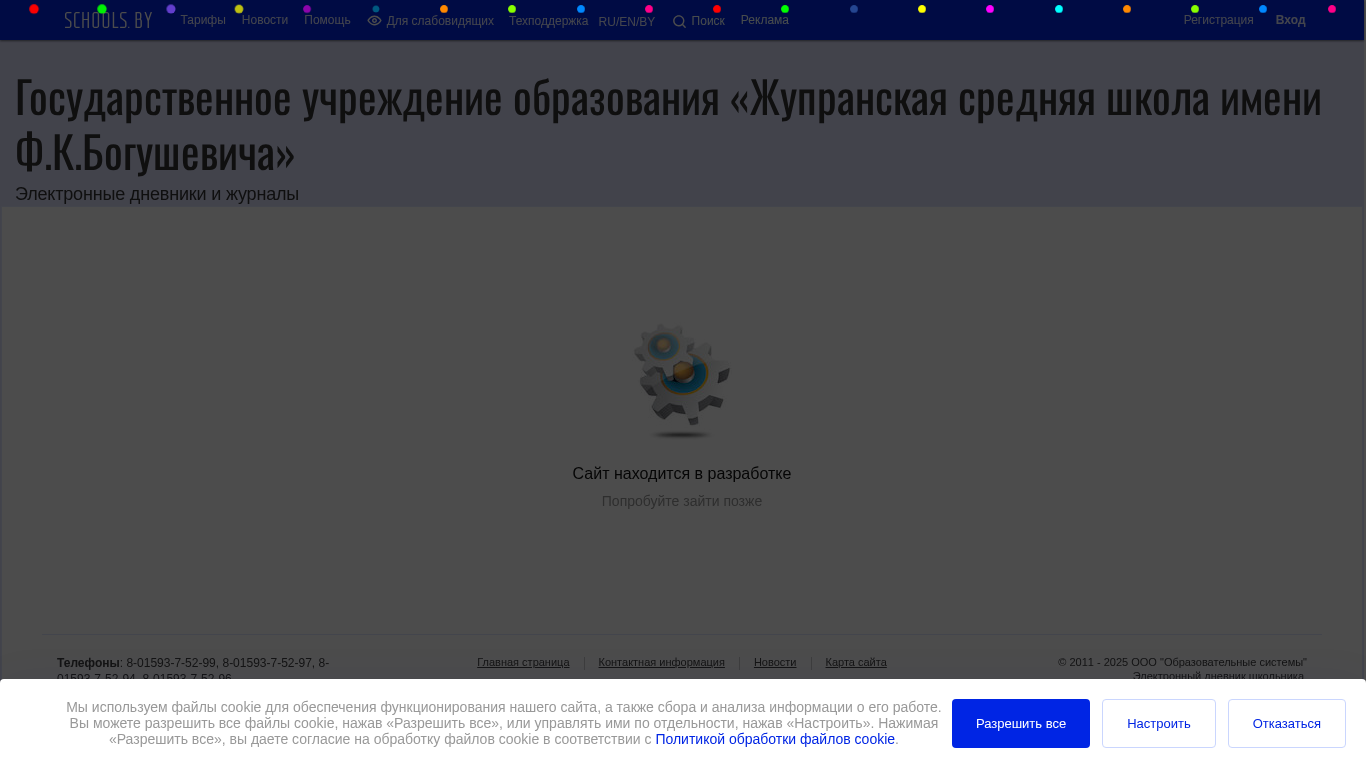The width and height of the screenshot is (1366, 768).
Task: Open footer link Главная страница
Action: pyautogui.click(x=523, y=662)
